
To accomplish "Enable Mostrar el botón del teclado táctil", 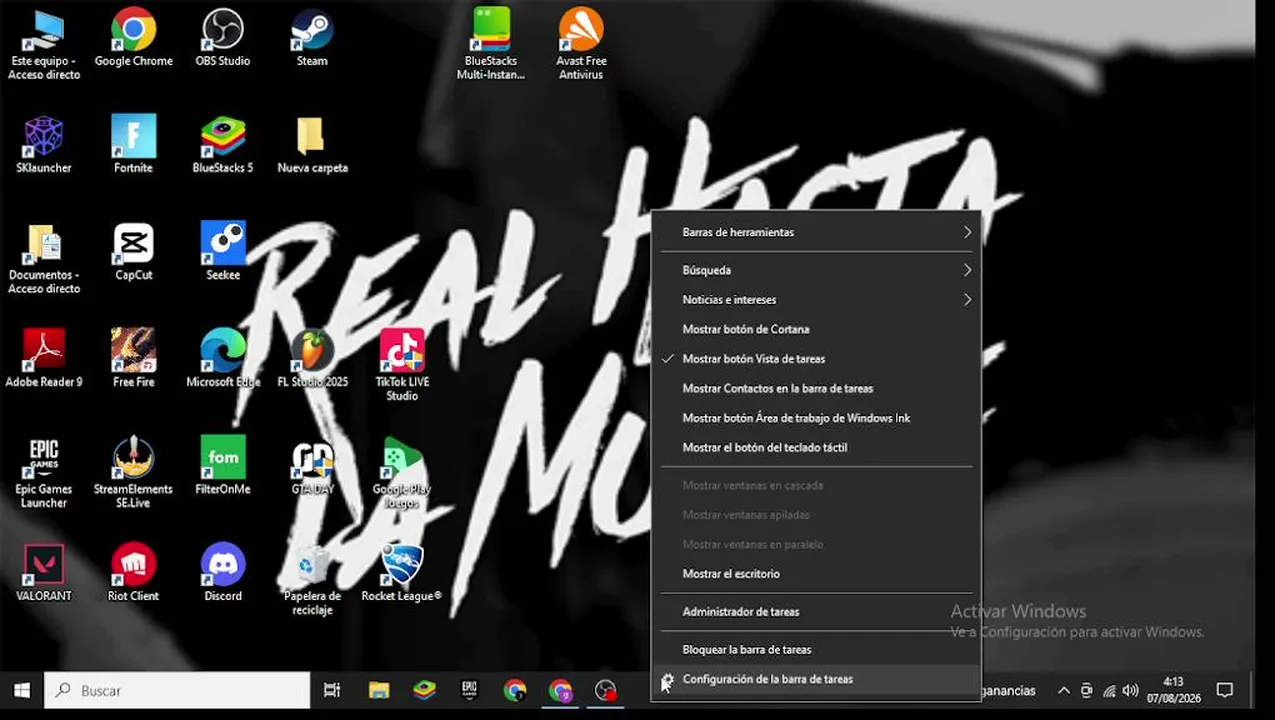I will (x=816, y=448).
